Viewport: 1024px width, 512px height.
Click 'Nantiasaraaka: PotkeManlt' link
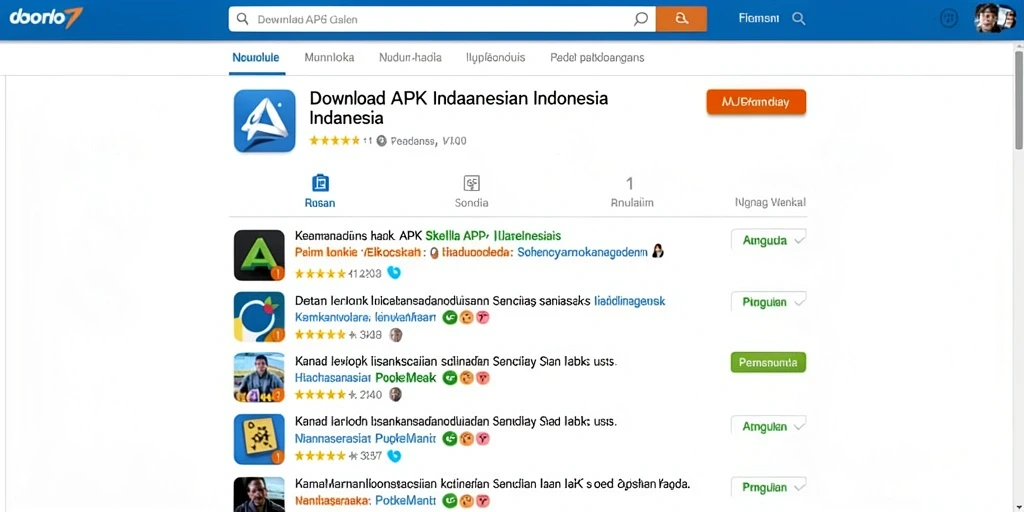click(366, 502)
